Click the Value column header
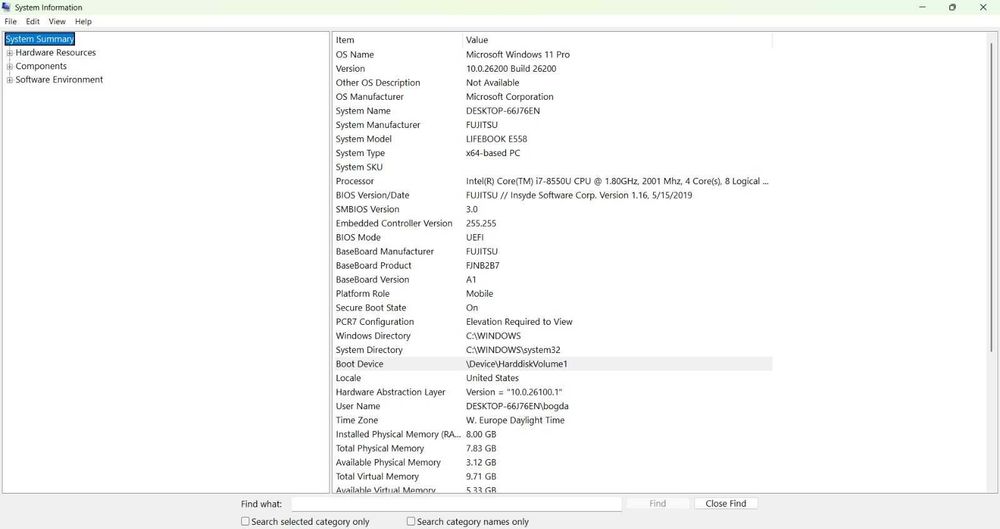 point(617,40)
